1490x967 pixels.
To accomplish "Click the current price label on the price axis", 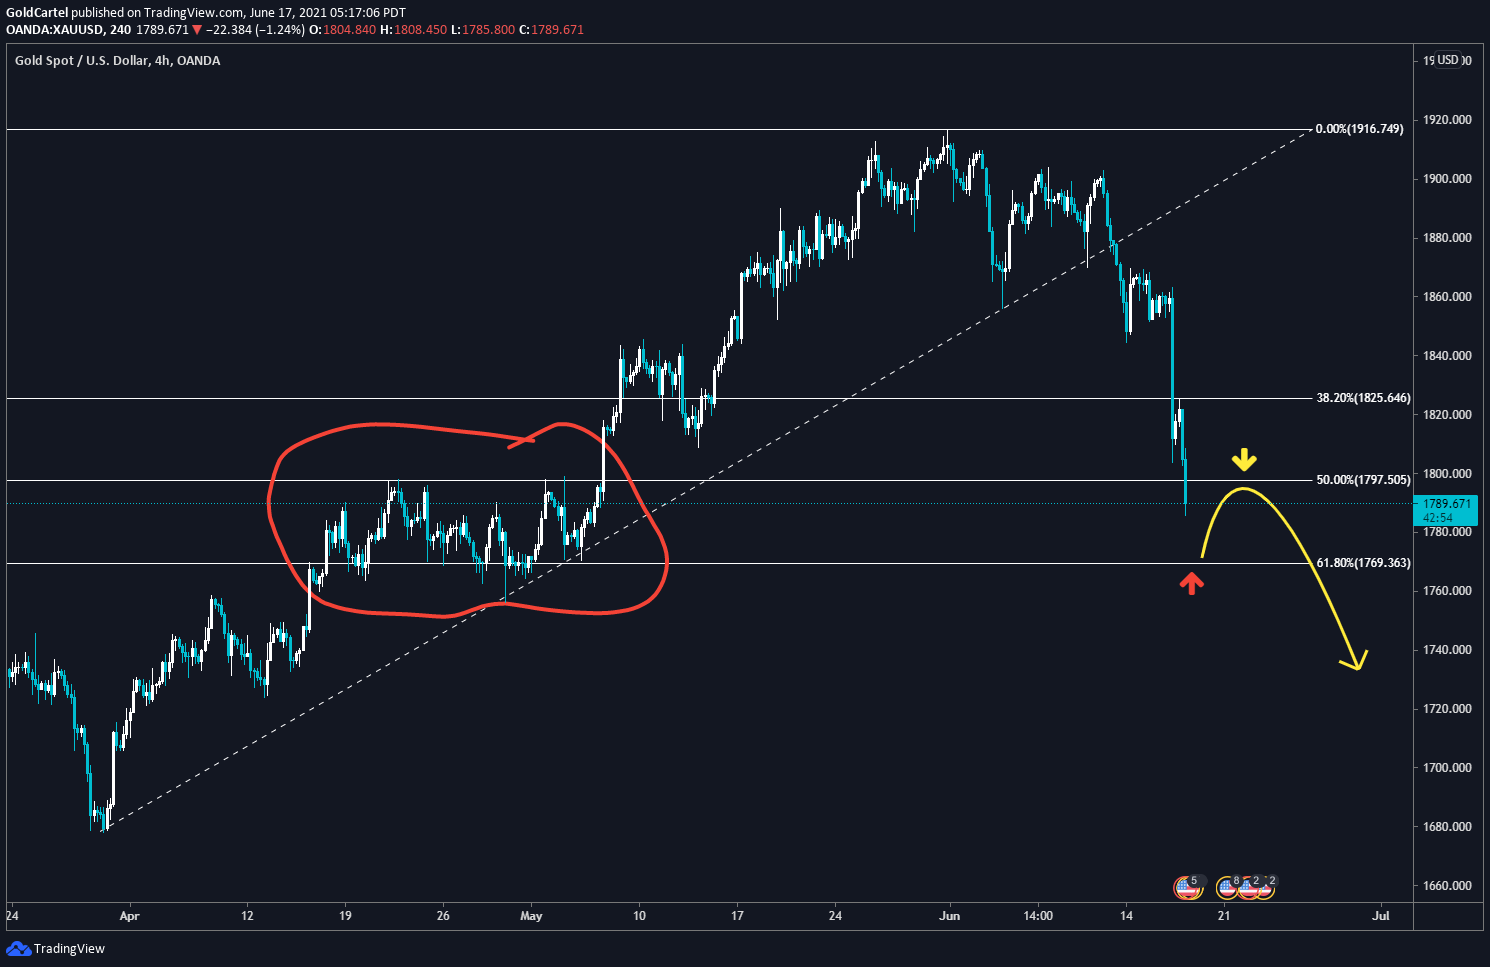I will point(1447,510).
